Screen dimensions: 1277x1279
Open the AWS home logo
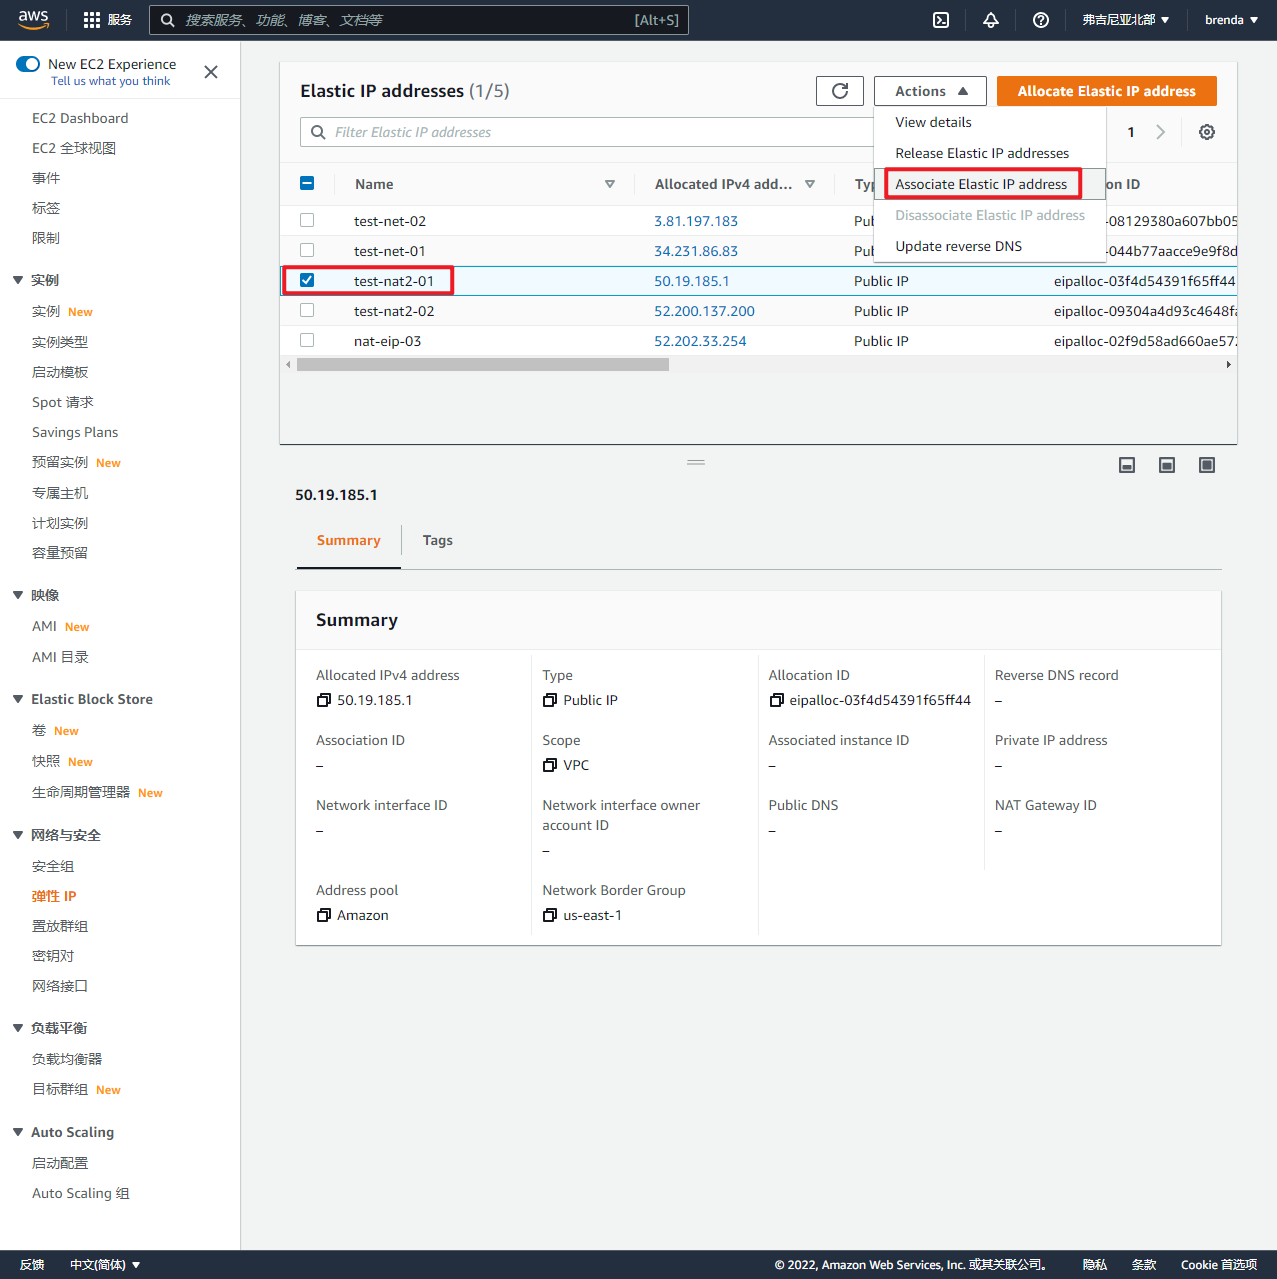pyautogui.click(x=33, y=20)
